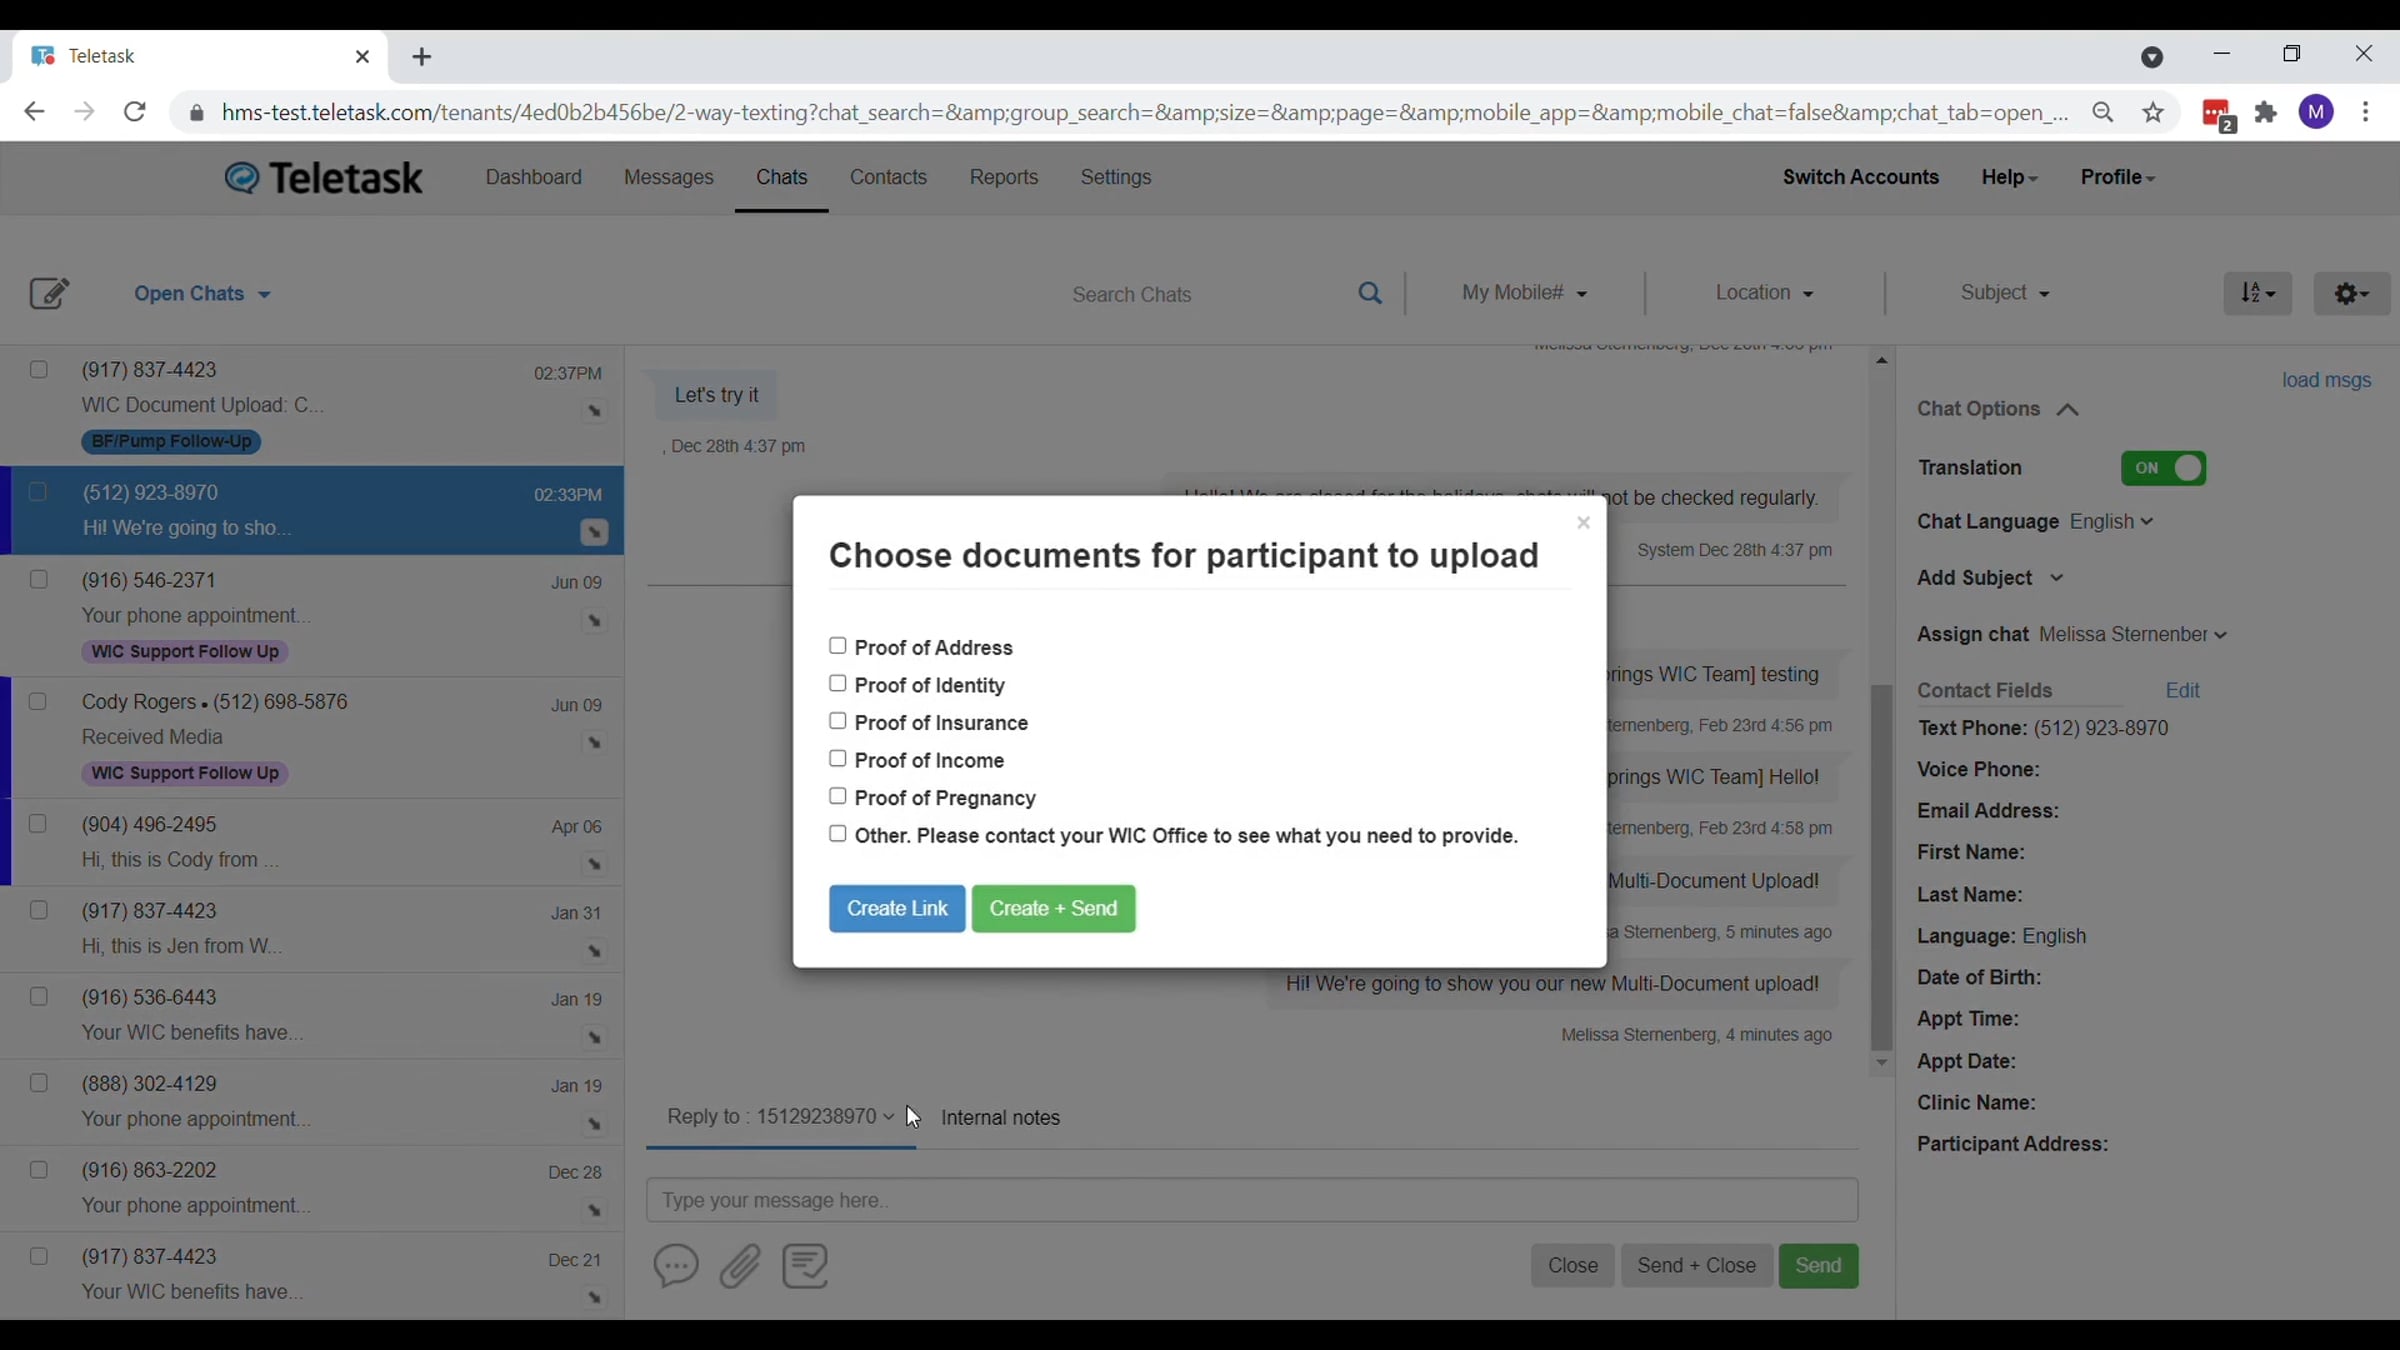This screenshot has width=2400, height=1350.
Task: Click the Create + Send button
Action: [1053, 908]
